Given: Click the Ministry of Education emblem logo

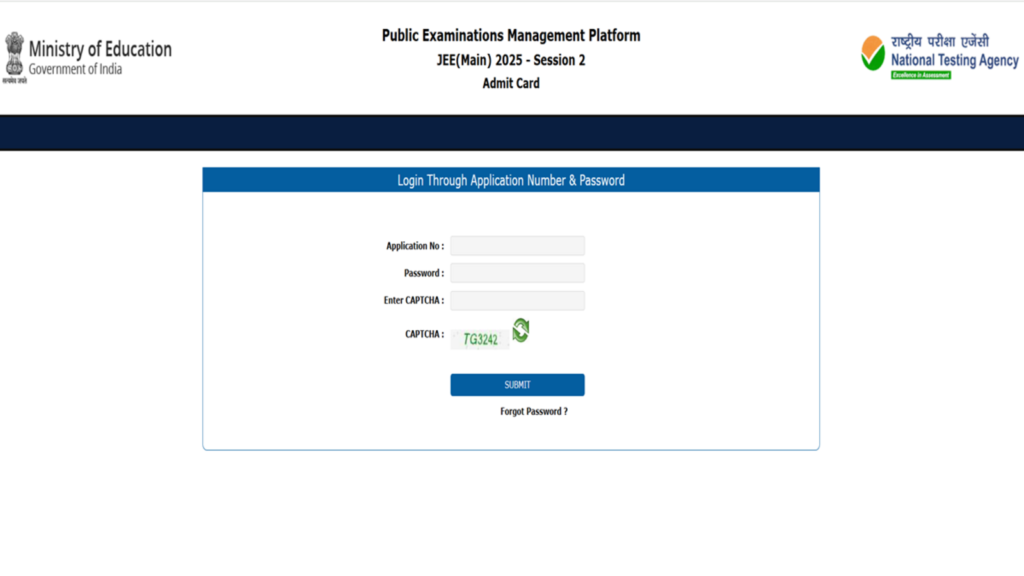Looking at the screenshot, I should click(x=14, y=57).
